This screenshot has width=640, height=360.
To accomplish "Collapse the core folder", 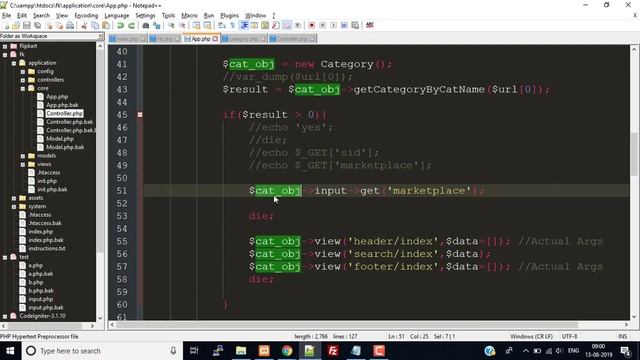I will tap(23, 88).
